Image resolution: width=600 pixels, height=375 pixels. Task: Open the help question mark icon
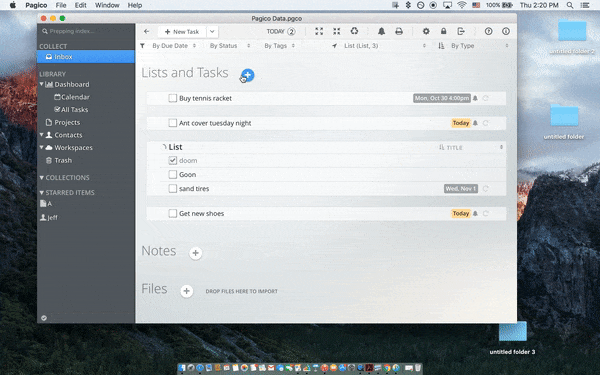tap(488, 31)
